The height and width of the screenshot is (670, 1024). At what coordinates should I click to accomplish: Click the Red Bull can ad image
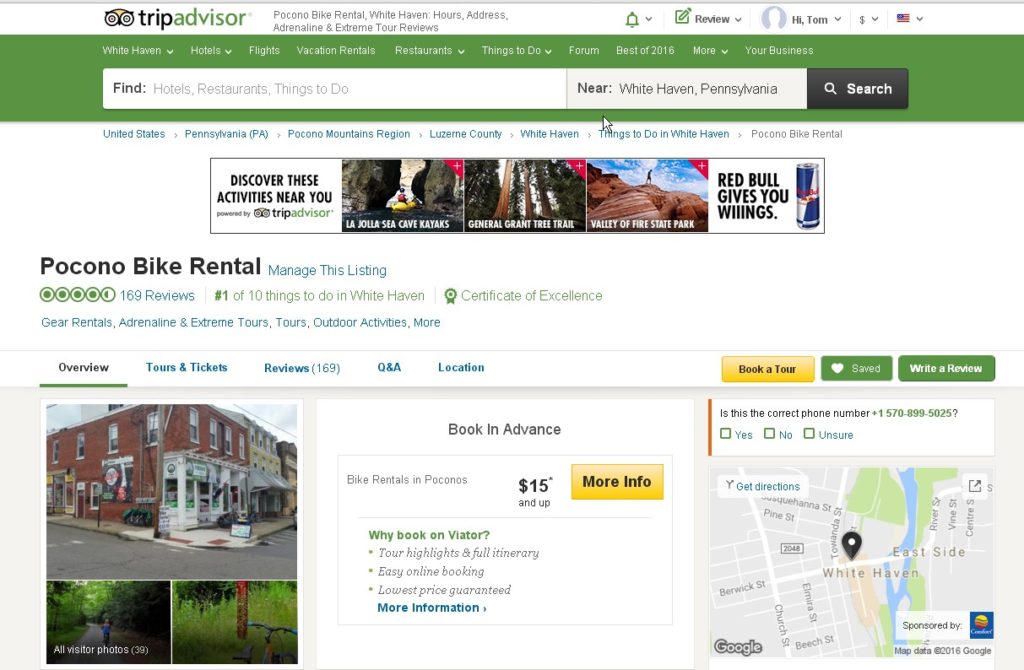[x=807, y=196]
